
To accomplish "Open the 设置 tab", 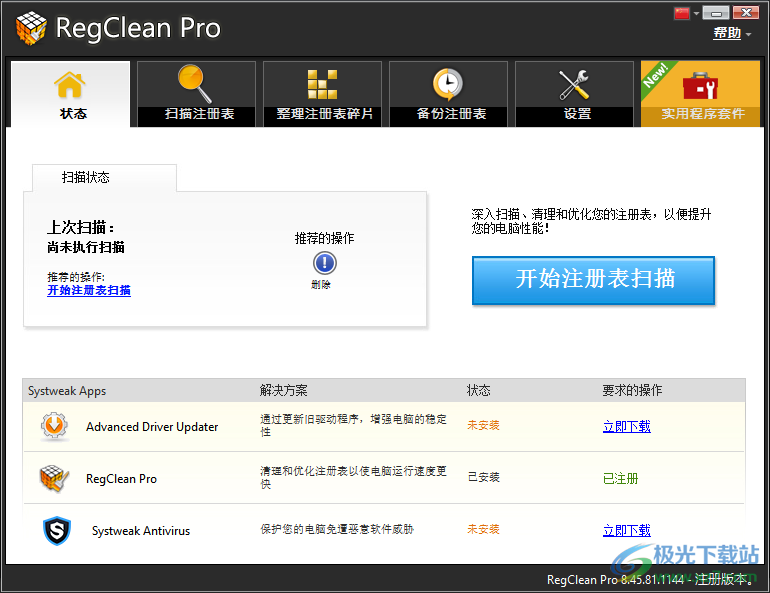I will [x=575, y=94].
